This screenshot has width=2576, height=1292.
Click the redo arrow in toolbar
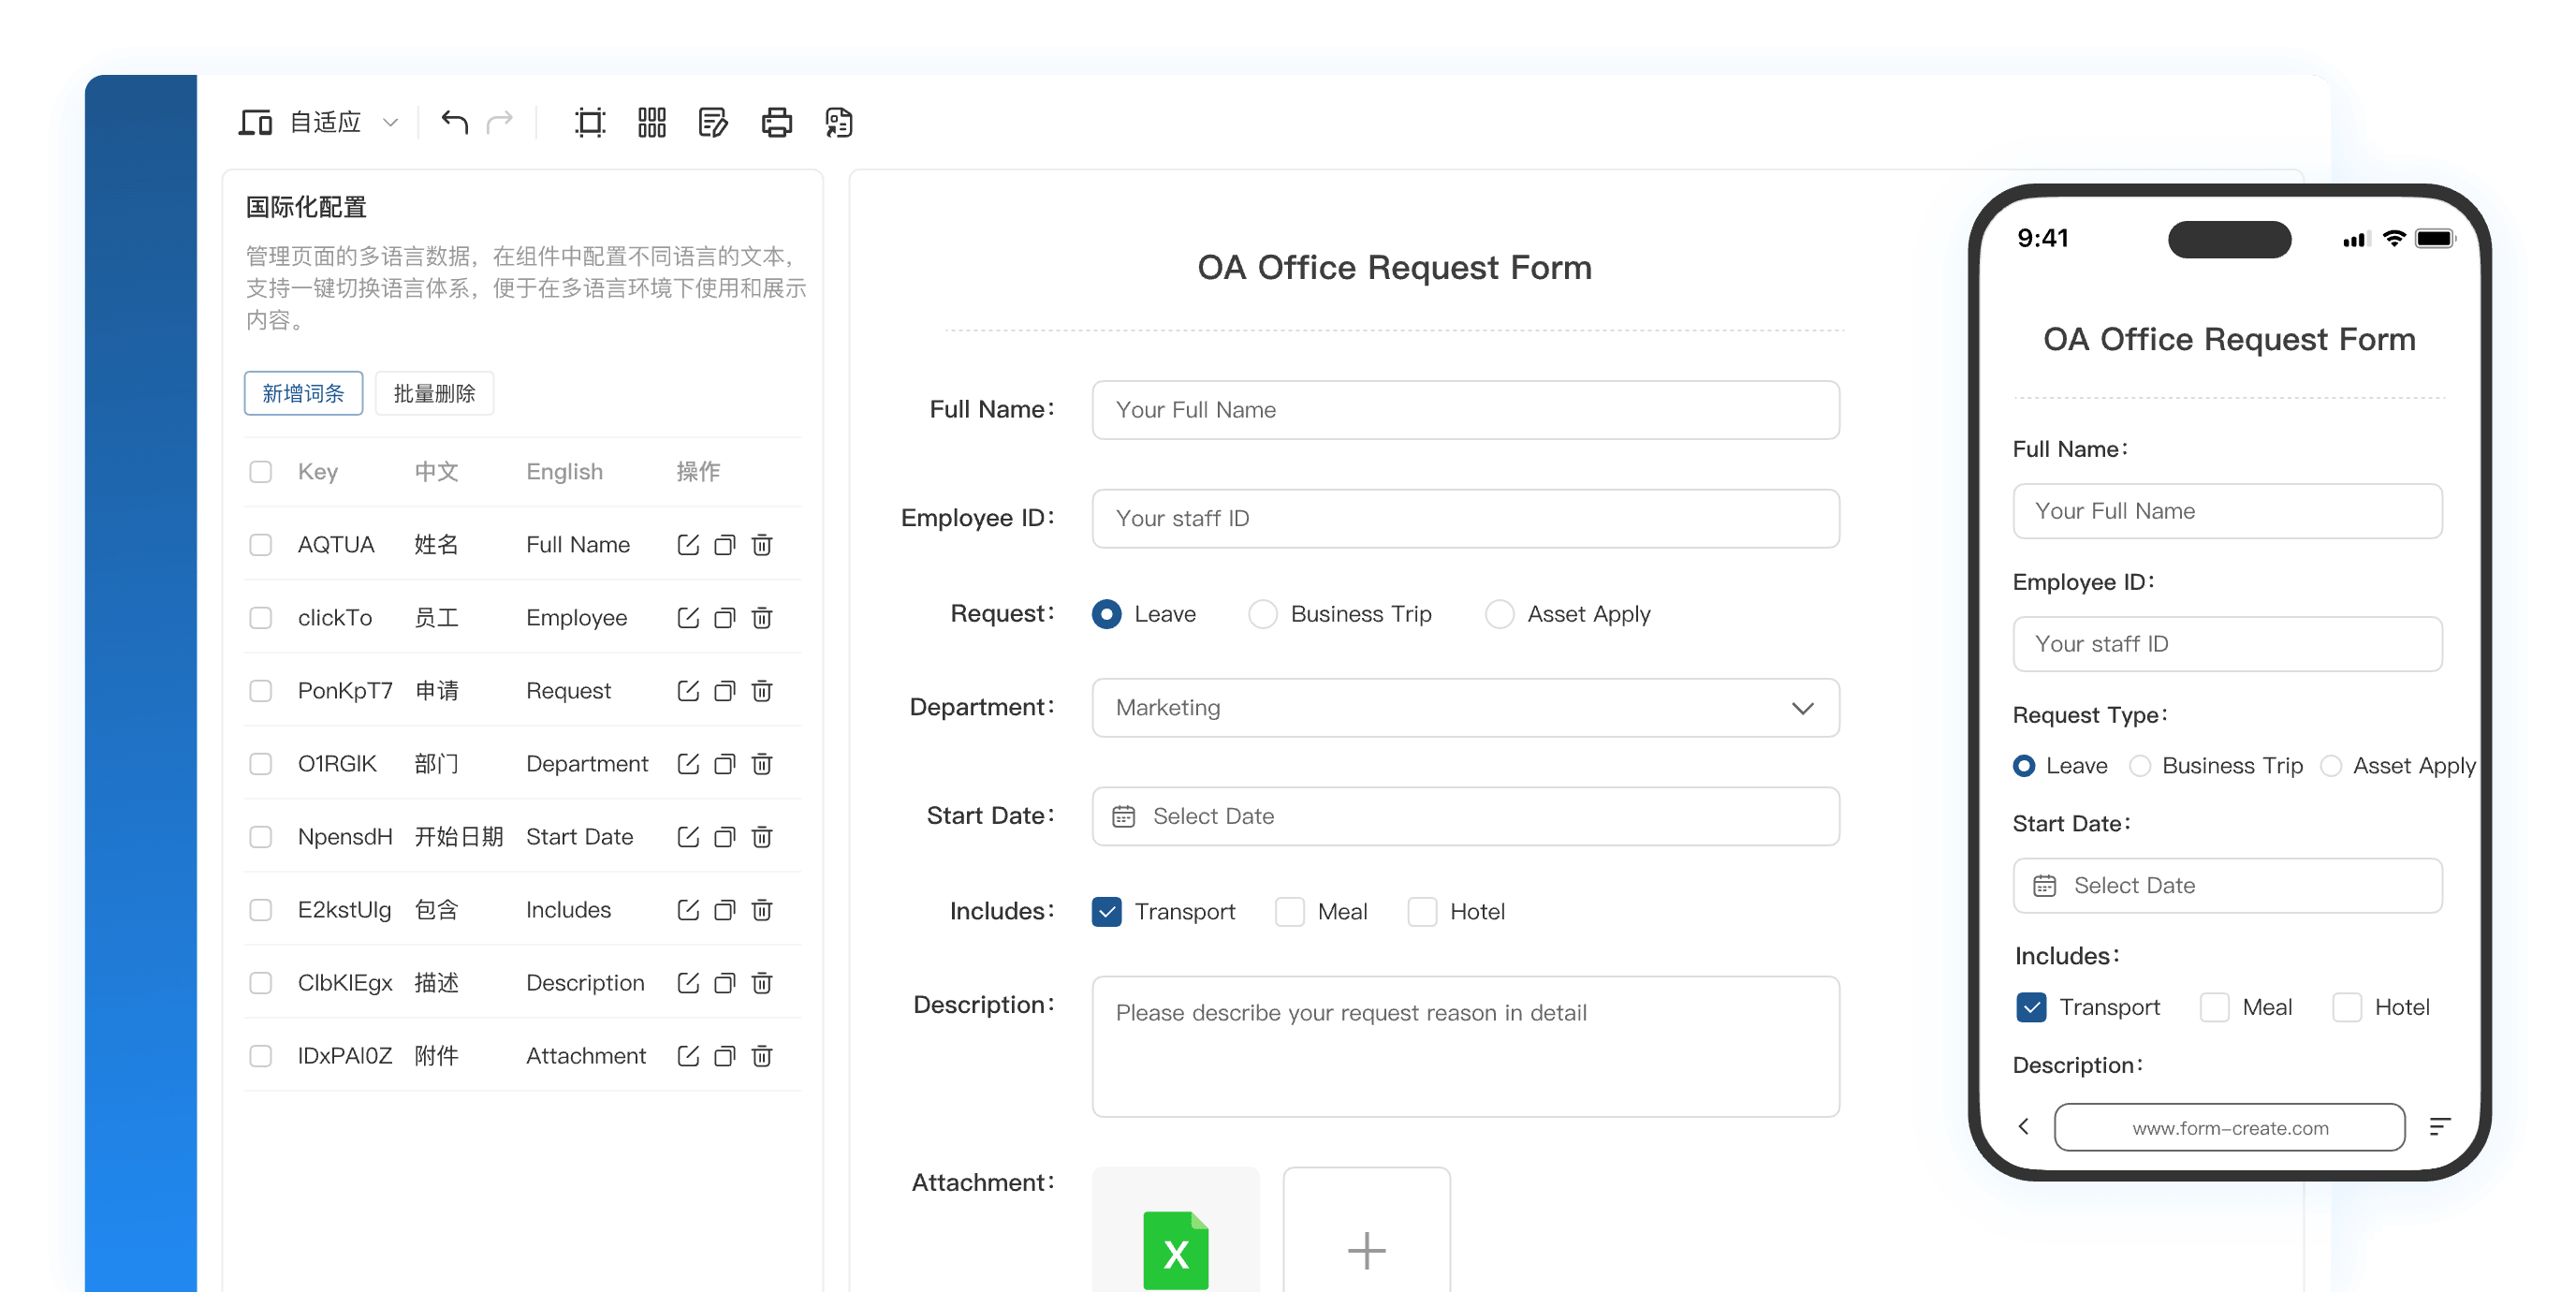(500, 122)
